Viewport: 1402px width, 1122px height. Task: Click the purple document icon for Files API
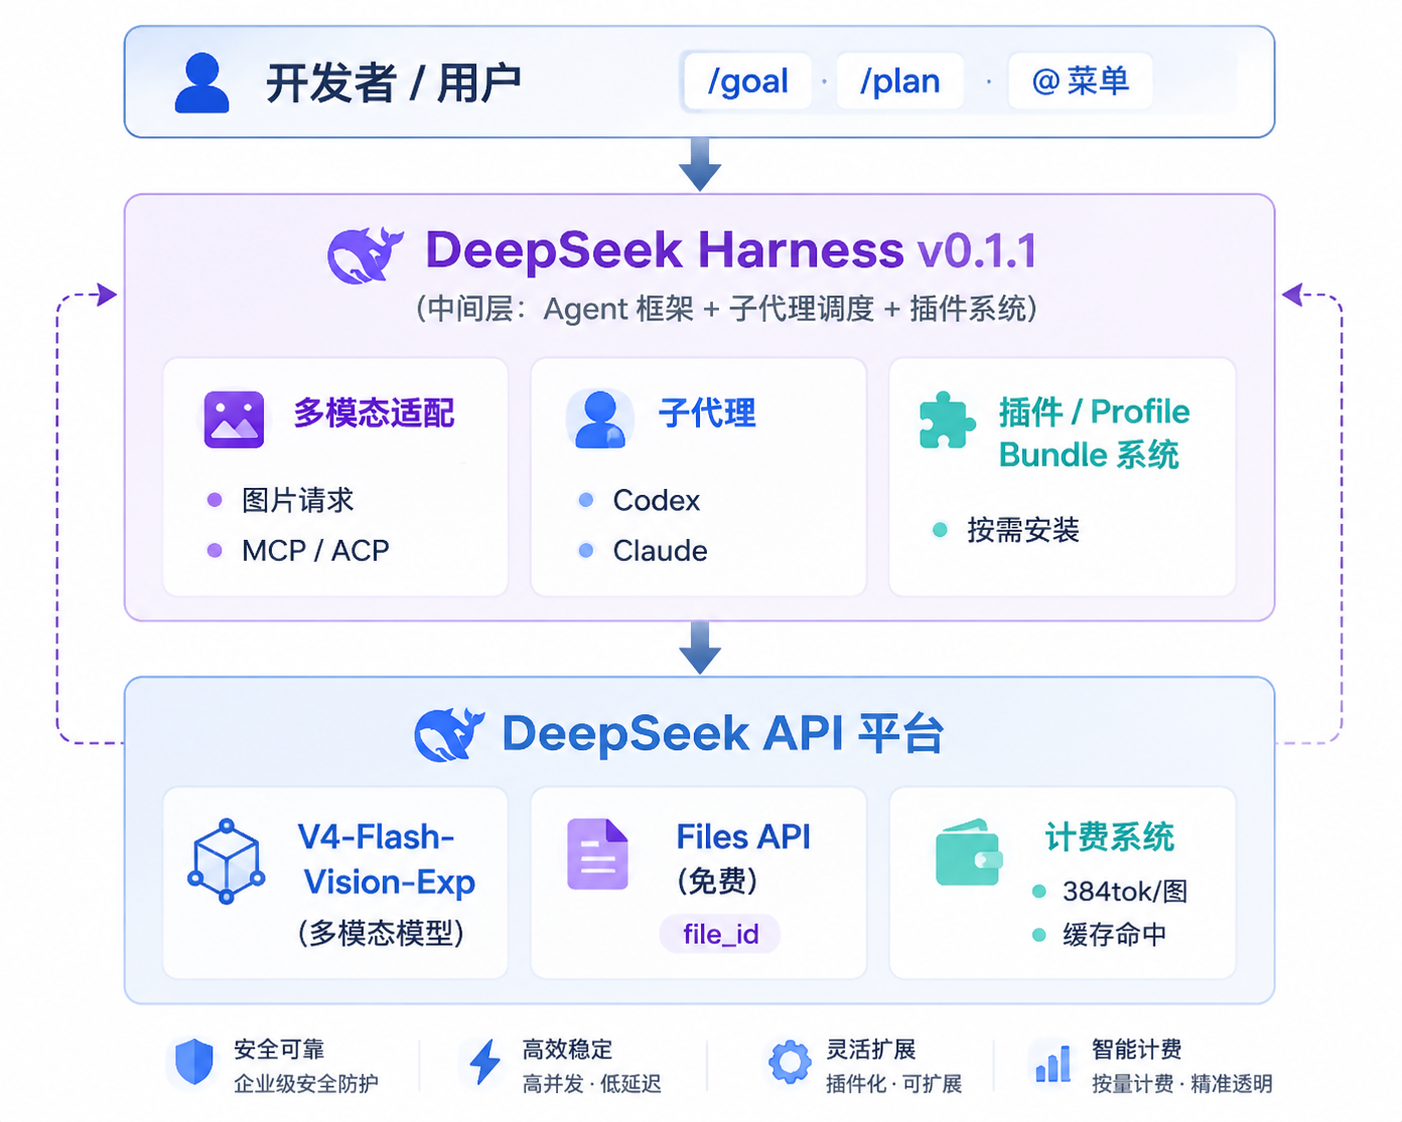click(597, 854)
